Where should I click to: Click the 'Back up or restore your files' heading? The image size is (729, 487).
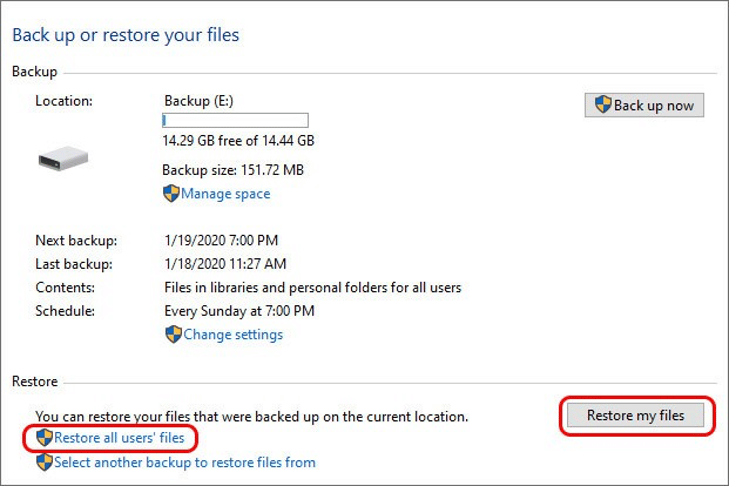(x=126, y=35)
